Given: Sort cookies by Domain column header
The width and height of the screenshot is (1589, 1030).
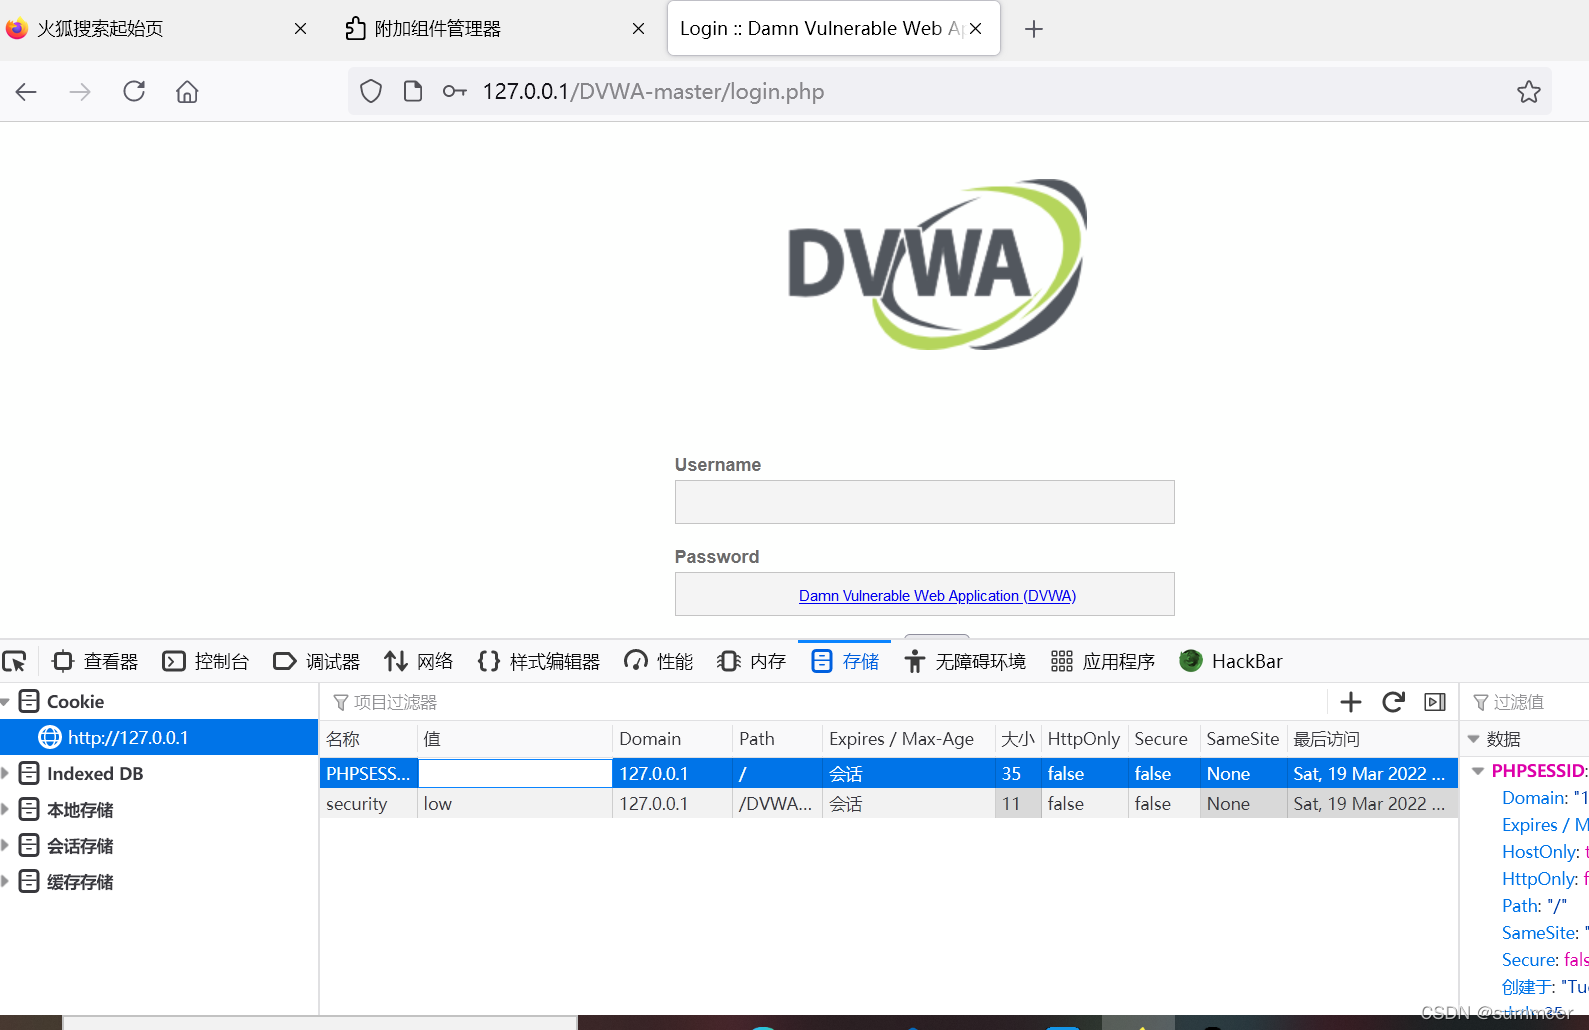Looking at the screenshot, I should click(x=672, y=739).
